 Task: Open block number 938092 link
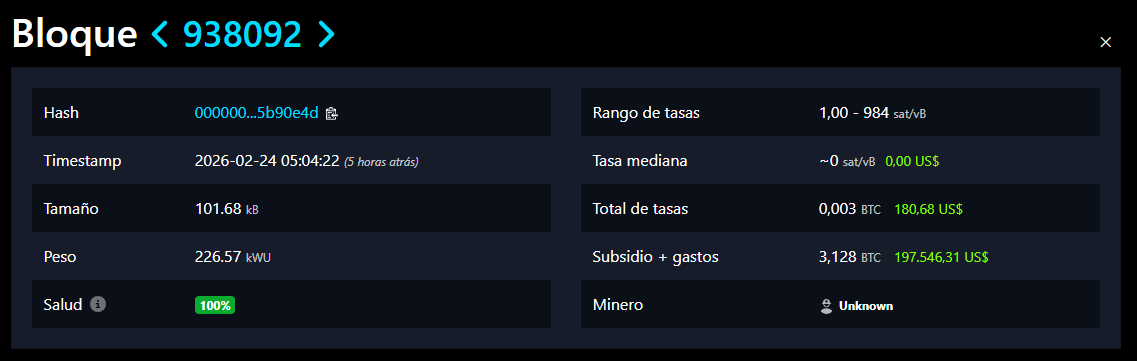[241, 34]
